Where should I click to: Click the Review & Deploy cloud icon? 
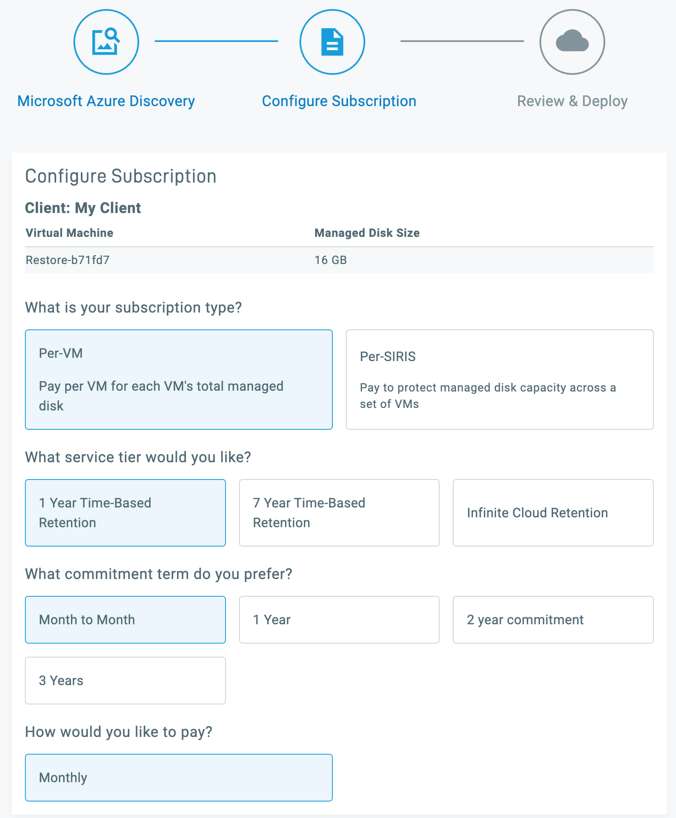click(572, 42)
